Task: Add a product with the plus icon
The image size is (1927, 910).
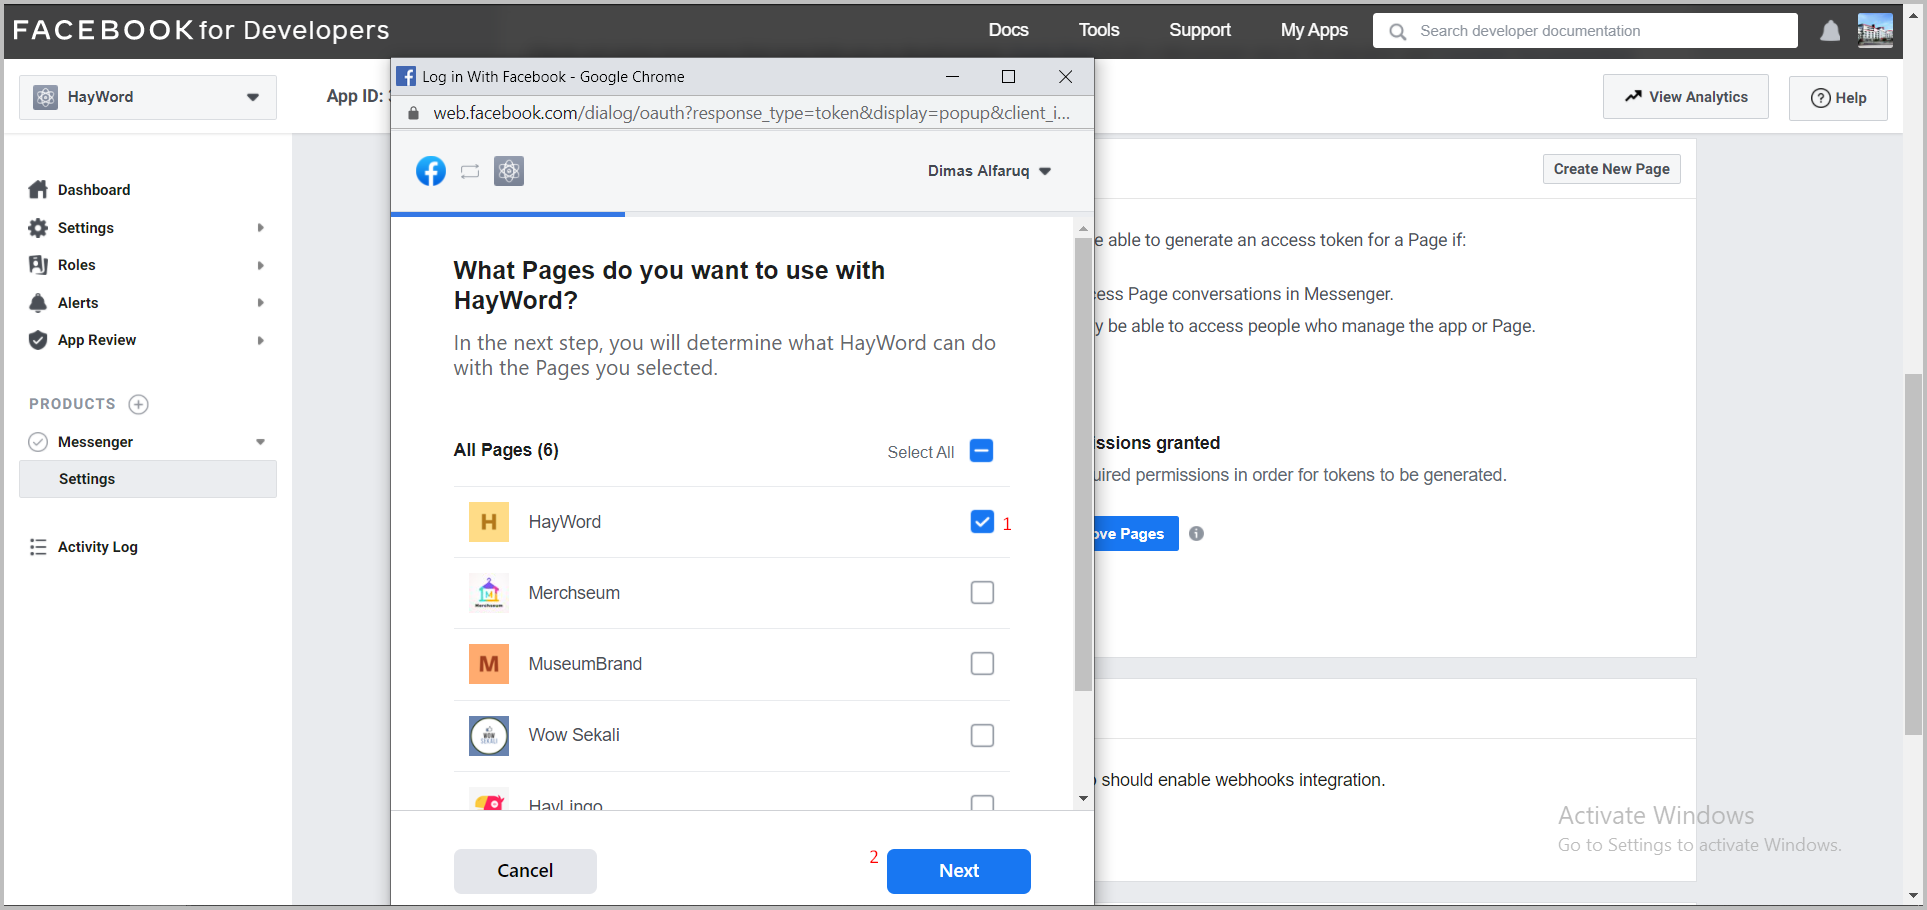Action: coord(139,404)
